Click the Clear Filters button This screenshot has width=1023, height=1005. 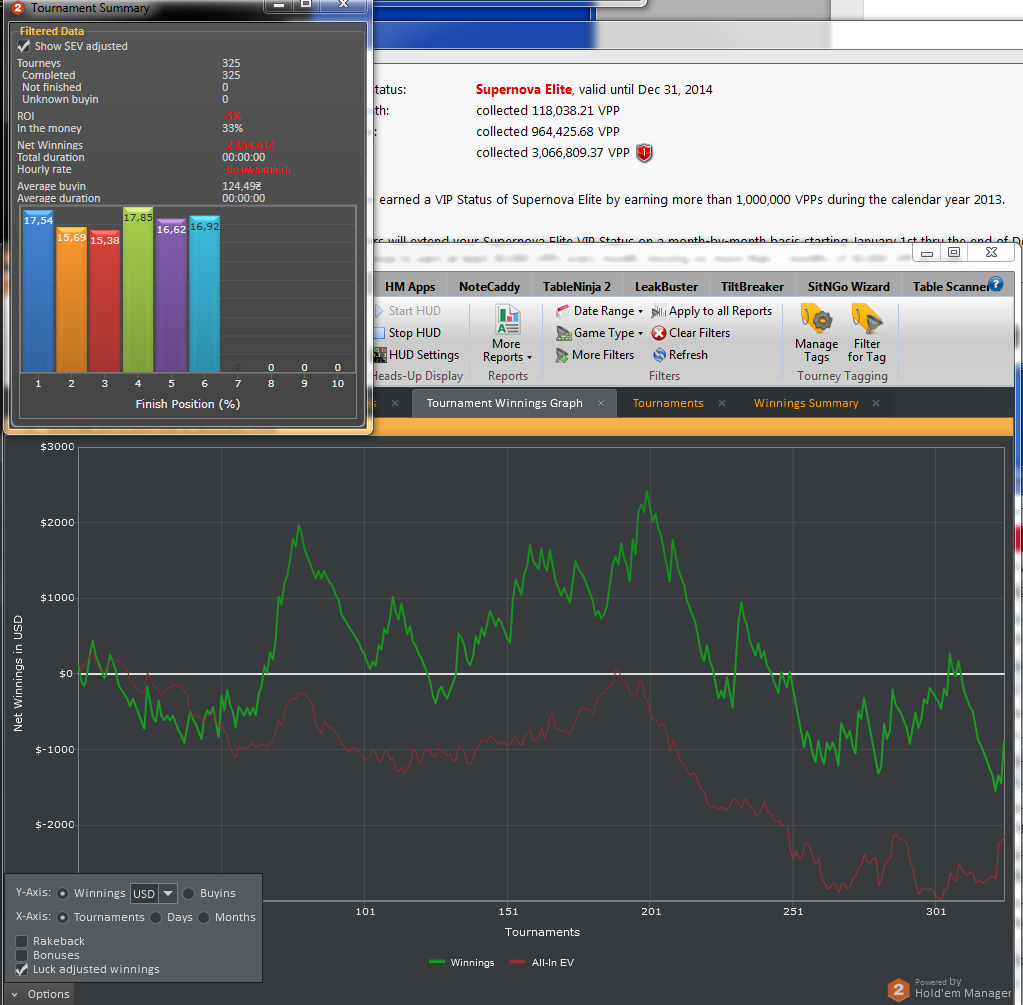691,333
